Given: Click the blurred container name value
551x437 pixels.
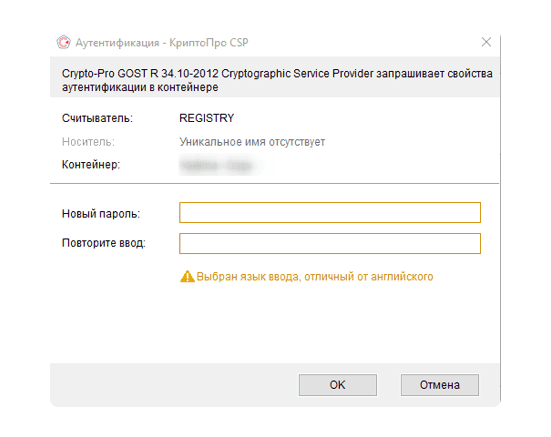Looking at the screenshot, I should (216, 165).
